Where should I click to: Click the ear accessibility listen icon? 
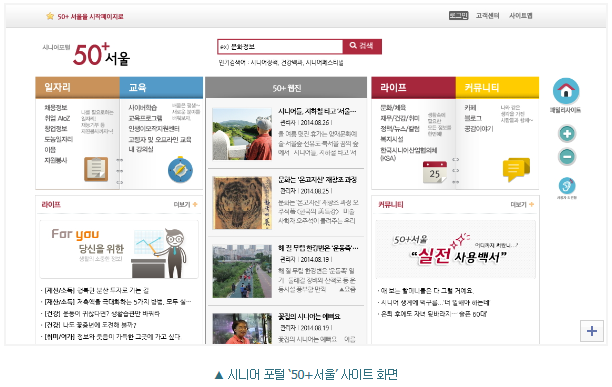tap(567, 186)
